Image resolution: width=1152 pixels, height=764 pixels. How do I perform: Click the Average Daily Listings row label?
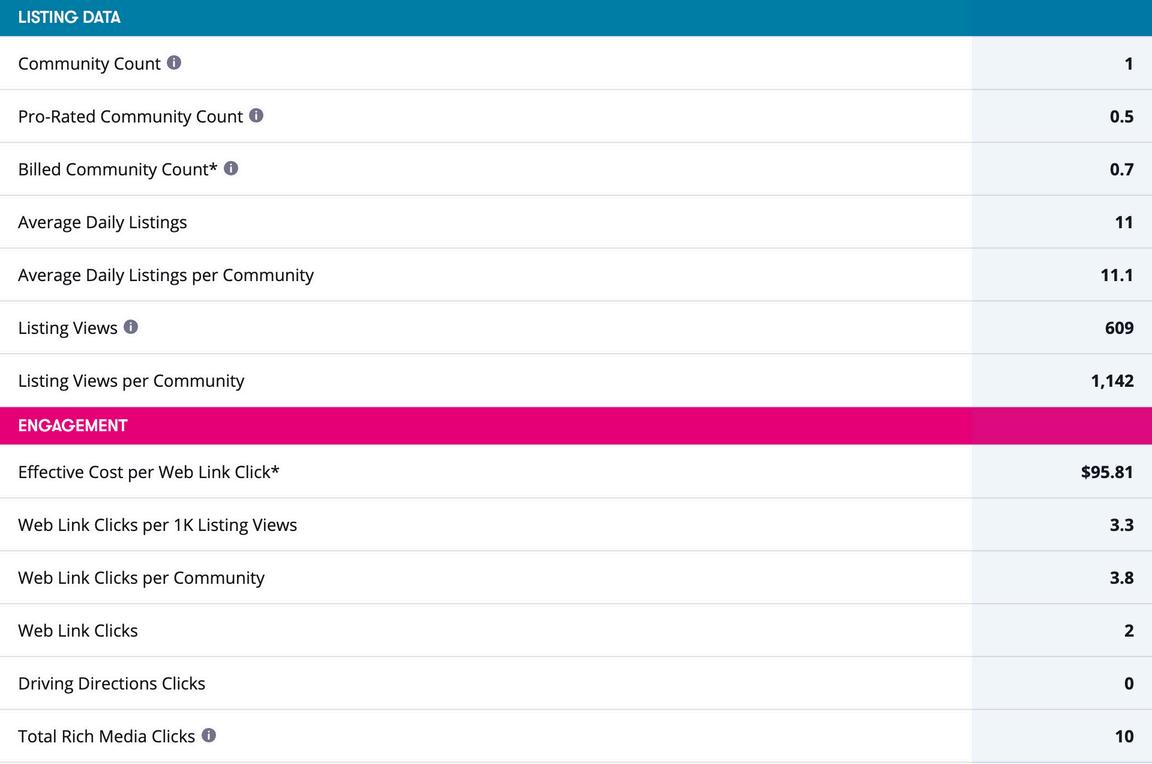(x=102, y=222)
